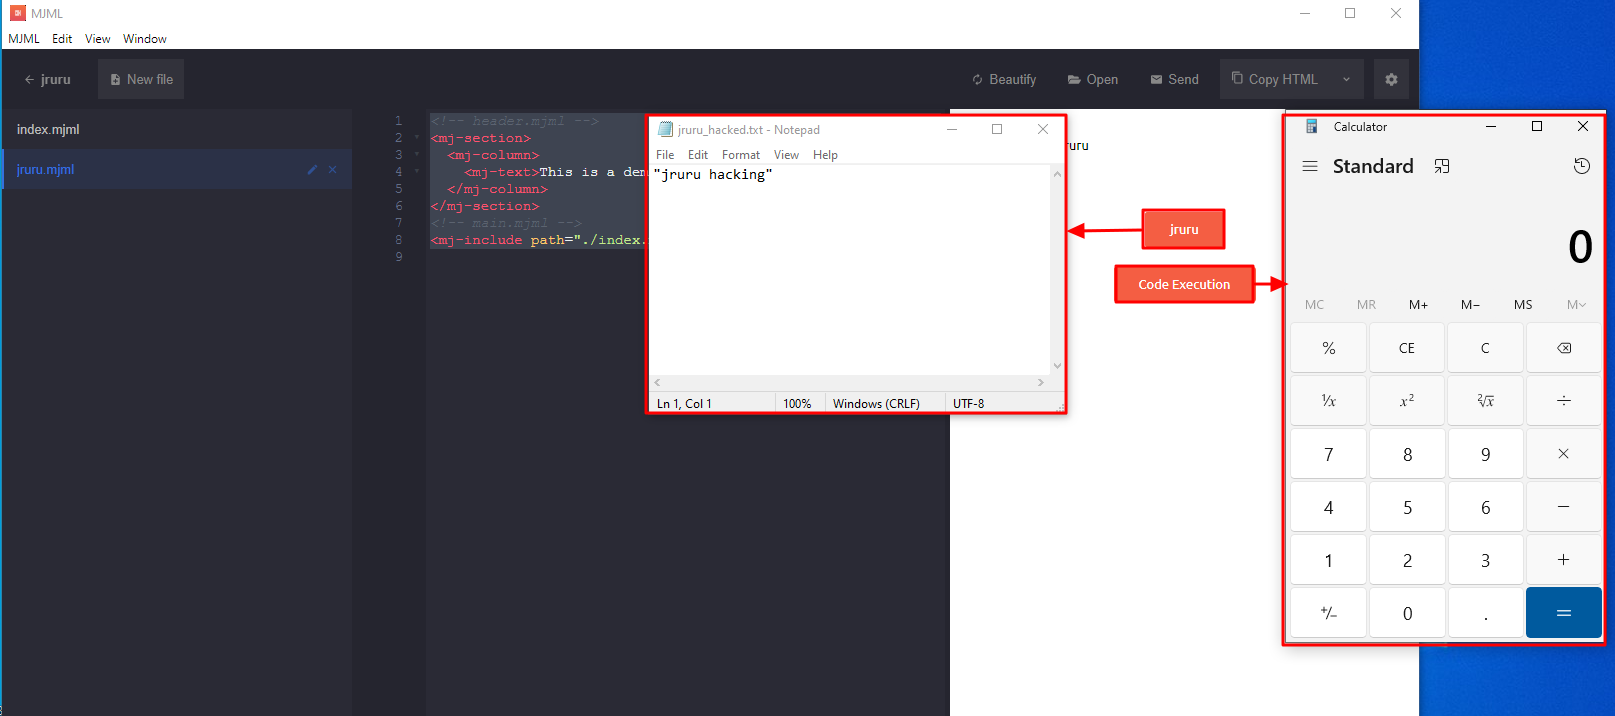The height and width of the screenshot is (716, 1615).
Task: Click the Copy HTML button
Action: click(x=1275, y=79)
